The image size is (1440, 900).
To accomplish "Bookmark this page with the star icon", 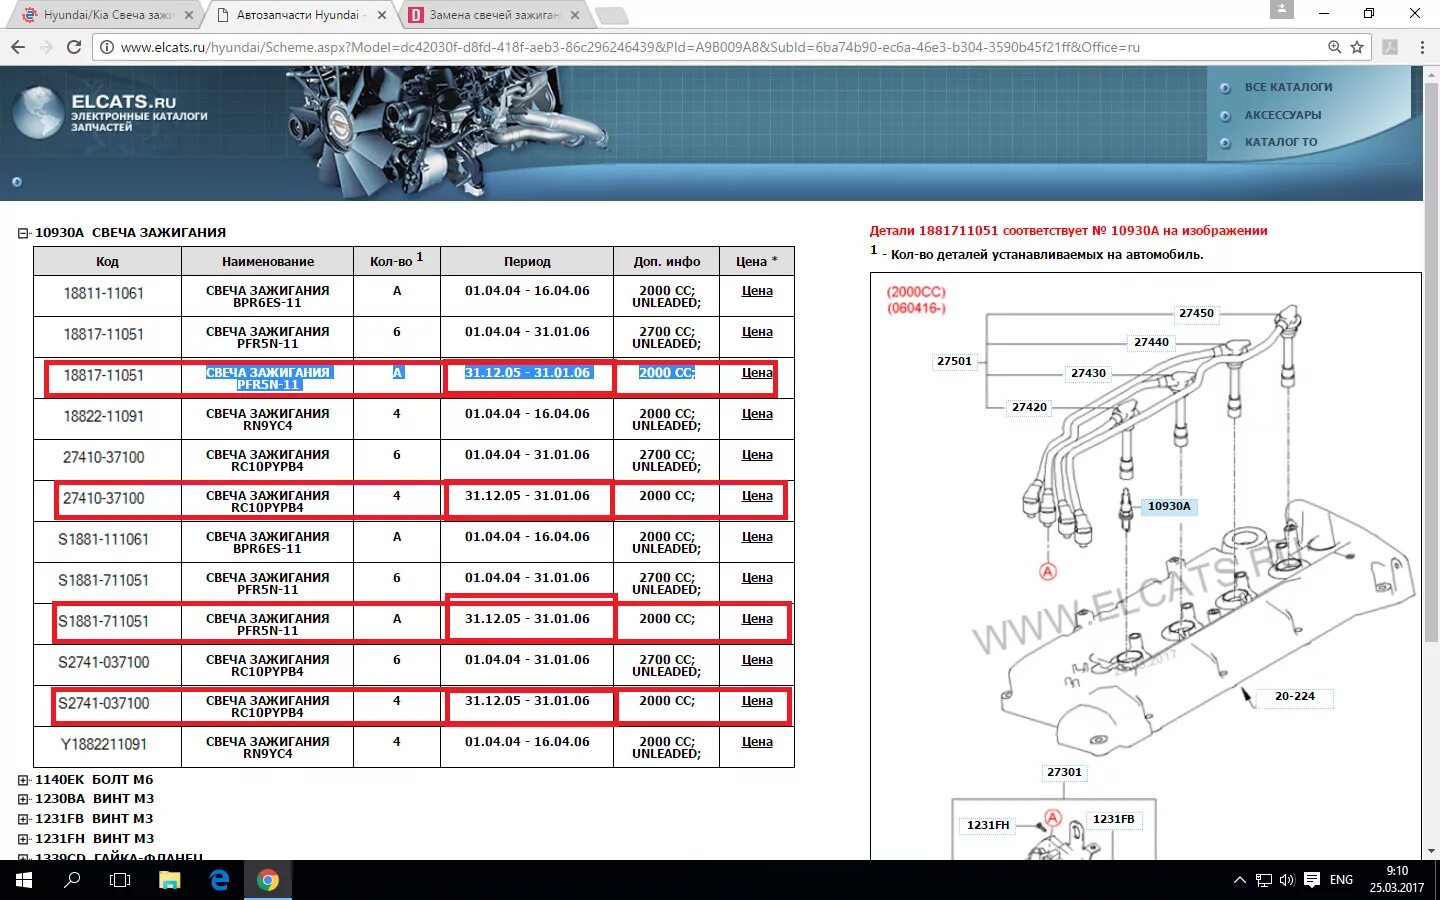I will click(x=1357, y=47).
